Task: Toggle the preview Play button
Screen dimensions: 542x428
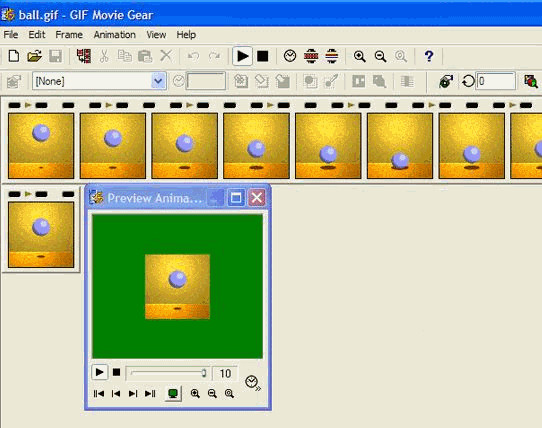Action: (x=100, y=372)
